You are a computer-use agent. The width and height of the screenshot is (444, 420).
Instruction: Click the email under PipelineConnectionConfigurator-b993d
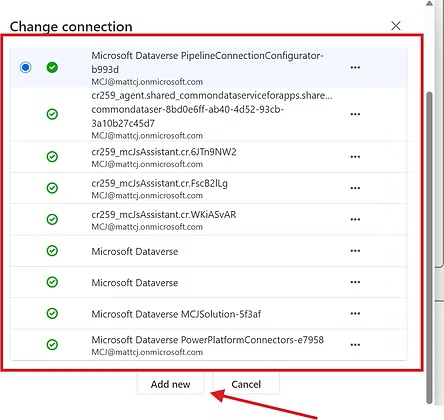click(147, 82)
